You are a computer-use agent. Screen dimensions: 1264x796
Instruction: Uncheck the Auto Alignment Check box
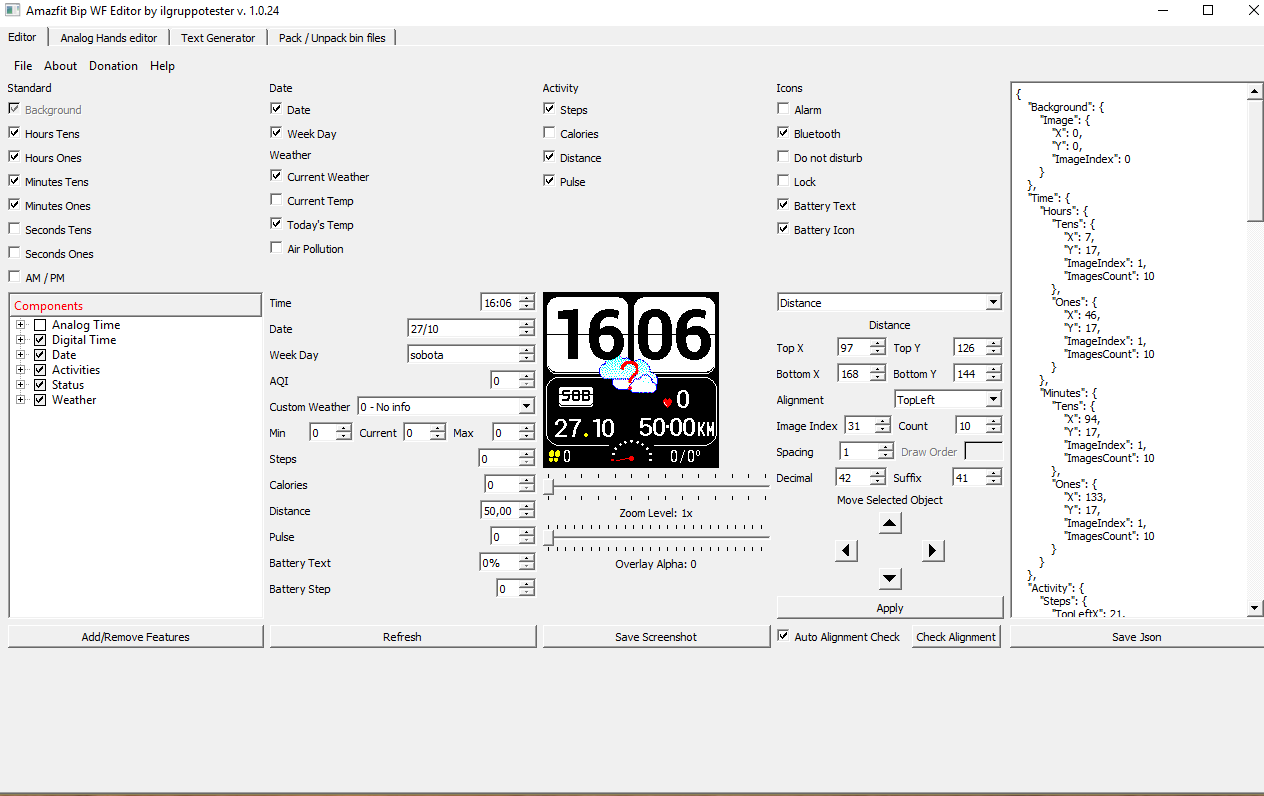point(784,636)
